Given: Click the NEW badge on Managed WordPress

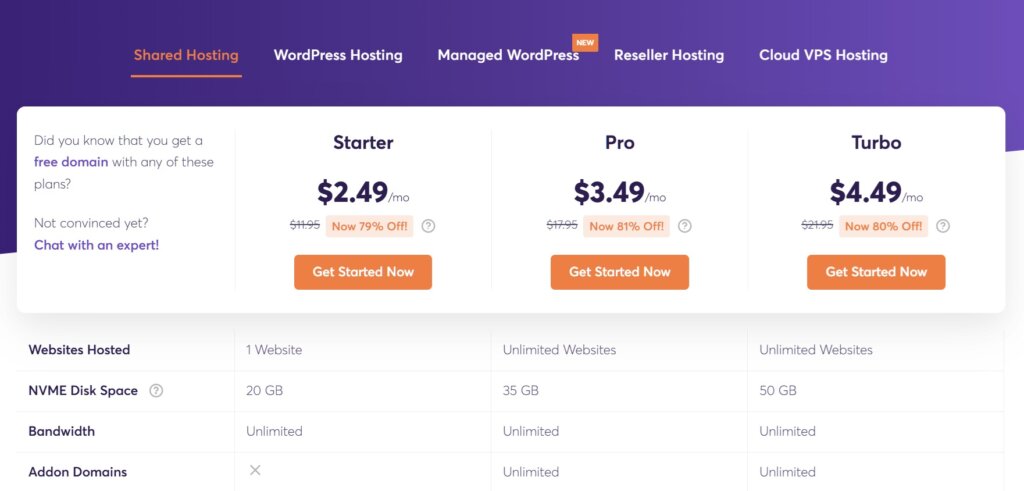Looking at the screenshot, I should tap(584, 42).
